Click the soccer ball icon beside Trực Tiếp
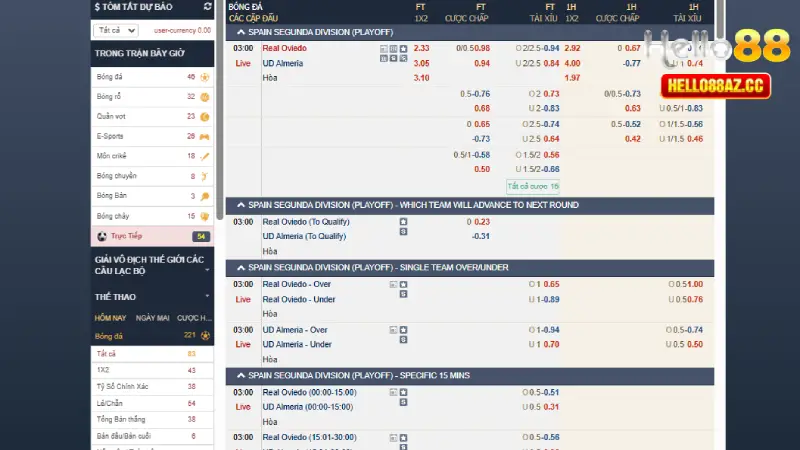The image size is (800, 450). 102,237
